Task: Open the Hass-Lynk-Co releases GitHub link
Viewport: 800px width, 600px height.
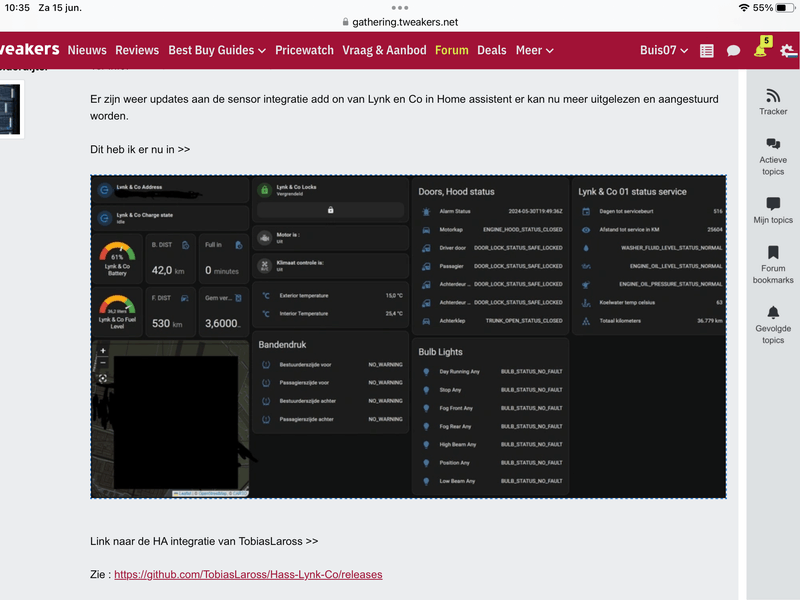Action: 248,574
